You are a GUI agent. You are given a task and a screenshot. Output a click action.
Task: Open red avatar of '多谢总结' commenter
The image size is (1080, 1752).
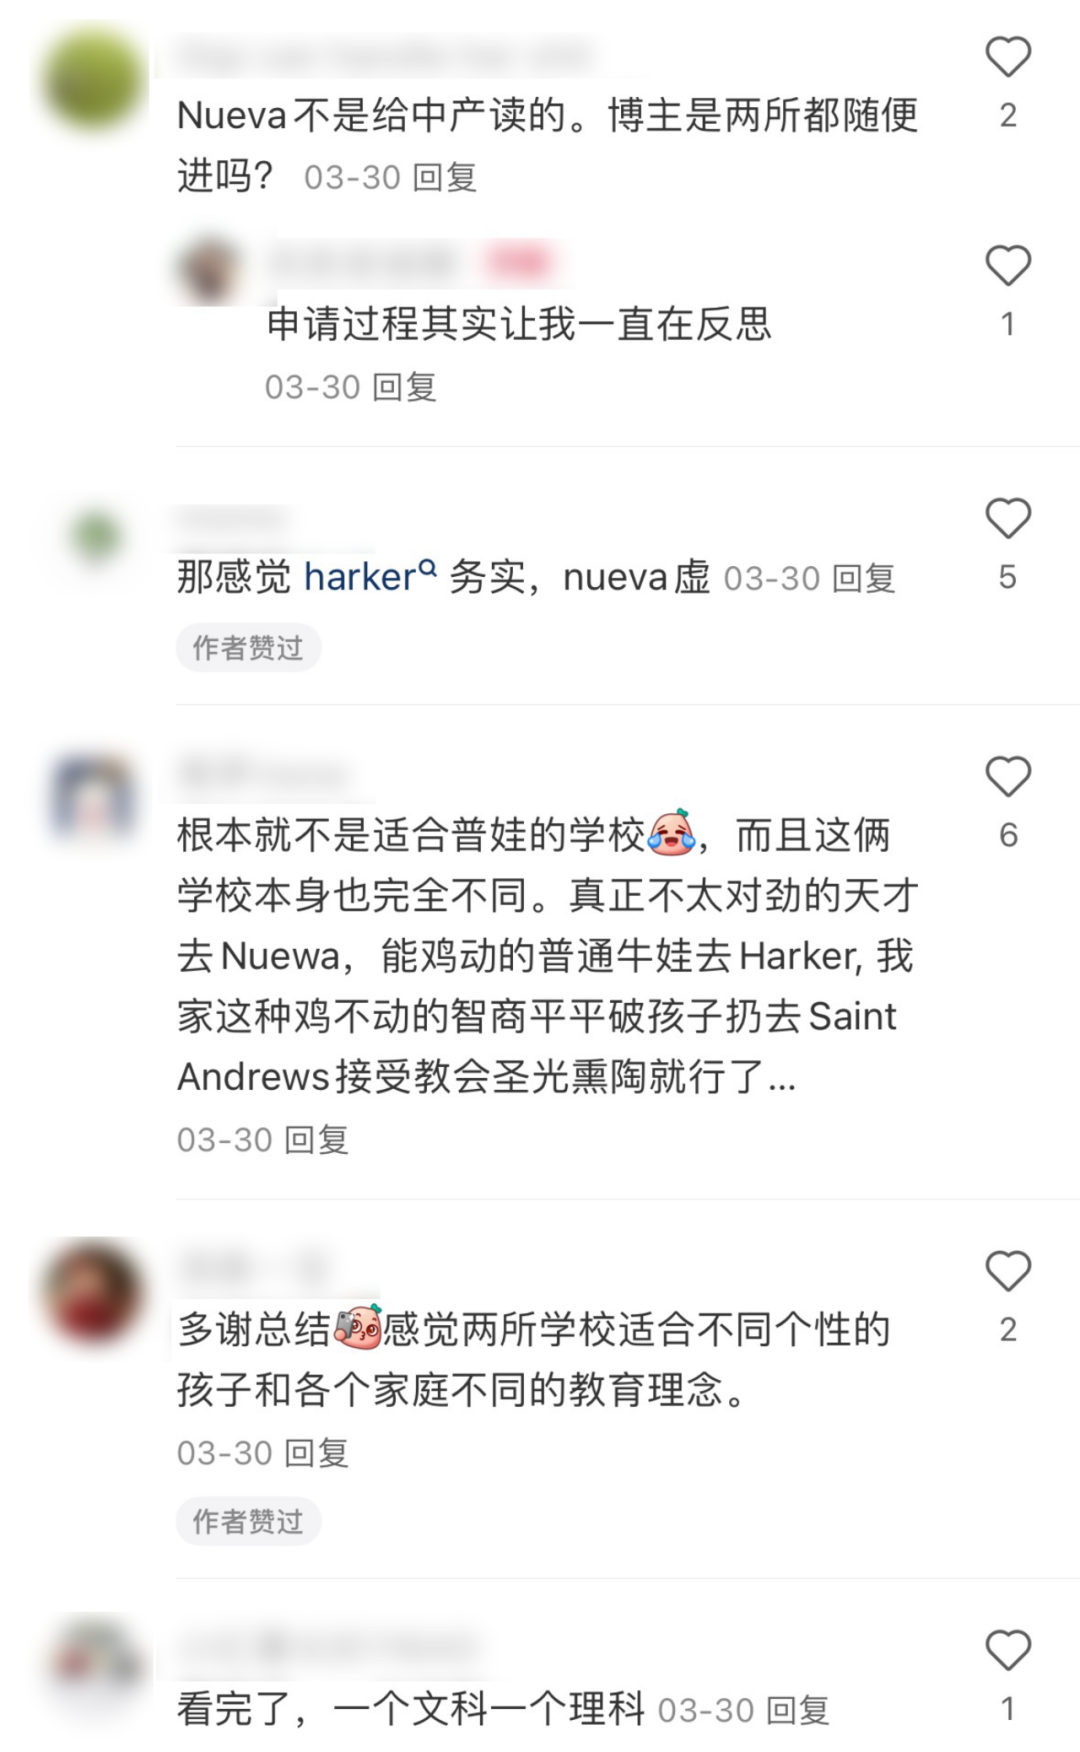click(94, 1291)
